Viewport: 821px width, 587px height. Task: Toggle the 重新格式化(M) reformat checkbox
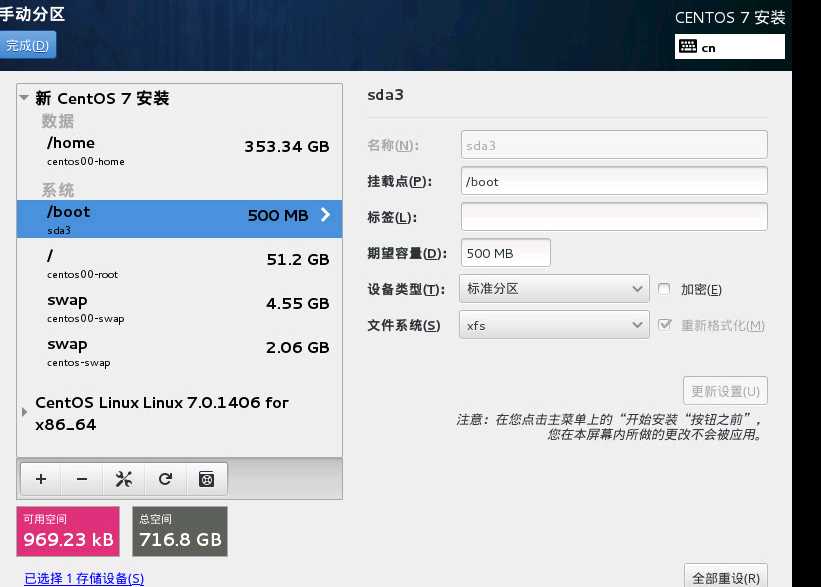pos(664,325)
